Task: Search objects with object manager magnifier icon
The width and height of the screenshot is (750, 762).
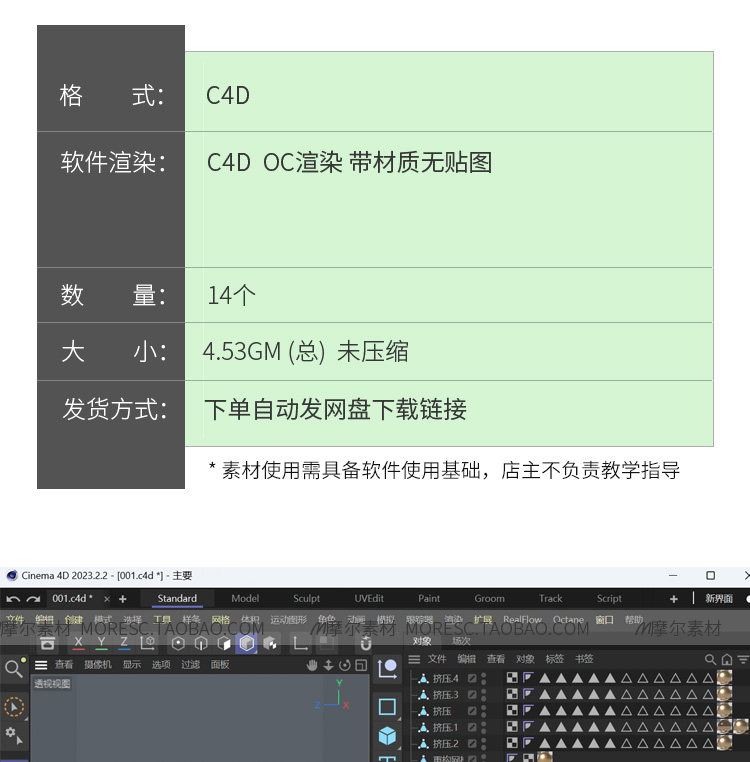Action: (x=710, y=659)
